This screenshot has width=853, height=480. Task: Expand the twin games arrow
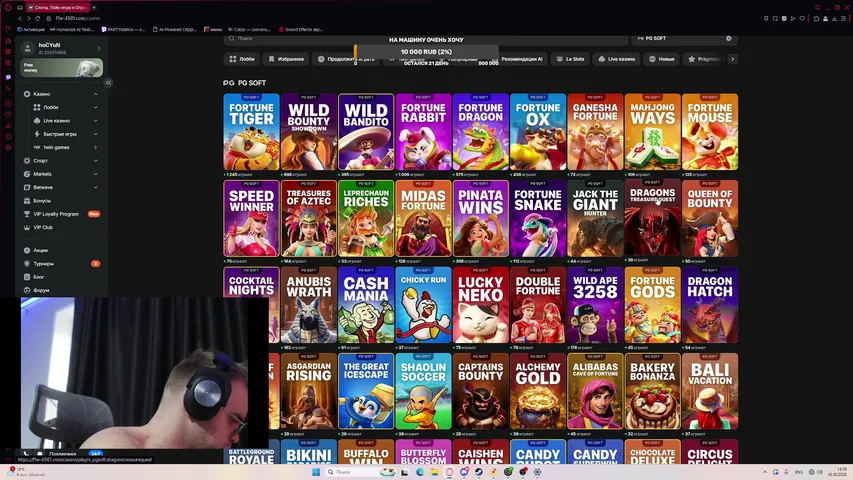click(96, 147)
